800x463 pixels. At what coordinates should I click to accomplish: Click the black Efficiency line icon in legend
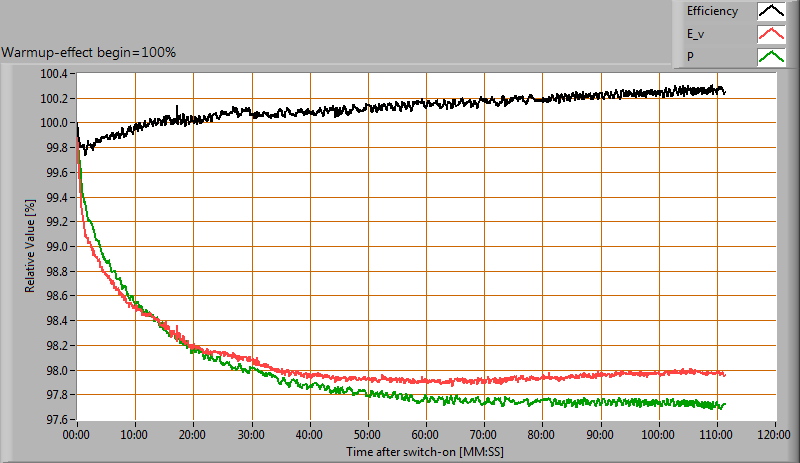coord(770,12)
